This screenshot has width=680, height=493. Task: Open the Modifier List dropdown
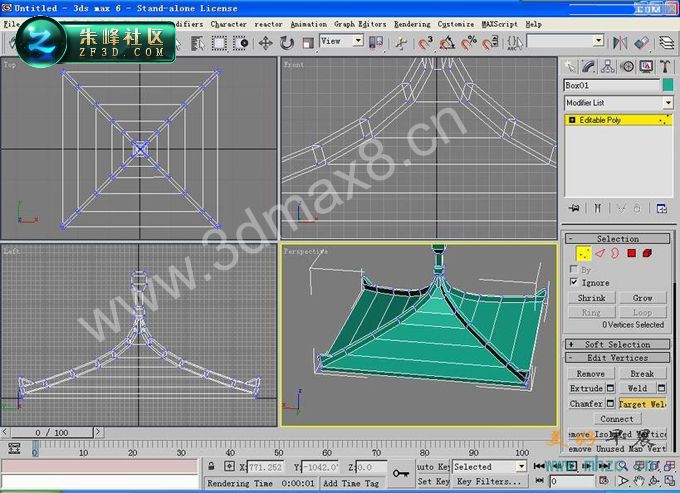coord(618,103)
